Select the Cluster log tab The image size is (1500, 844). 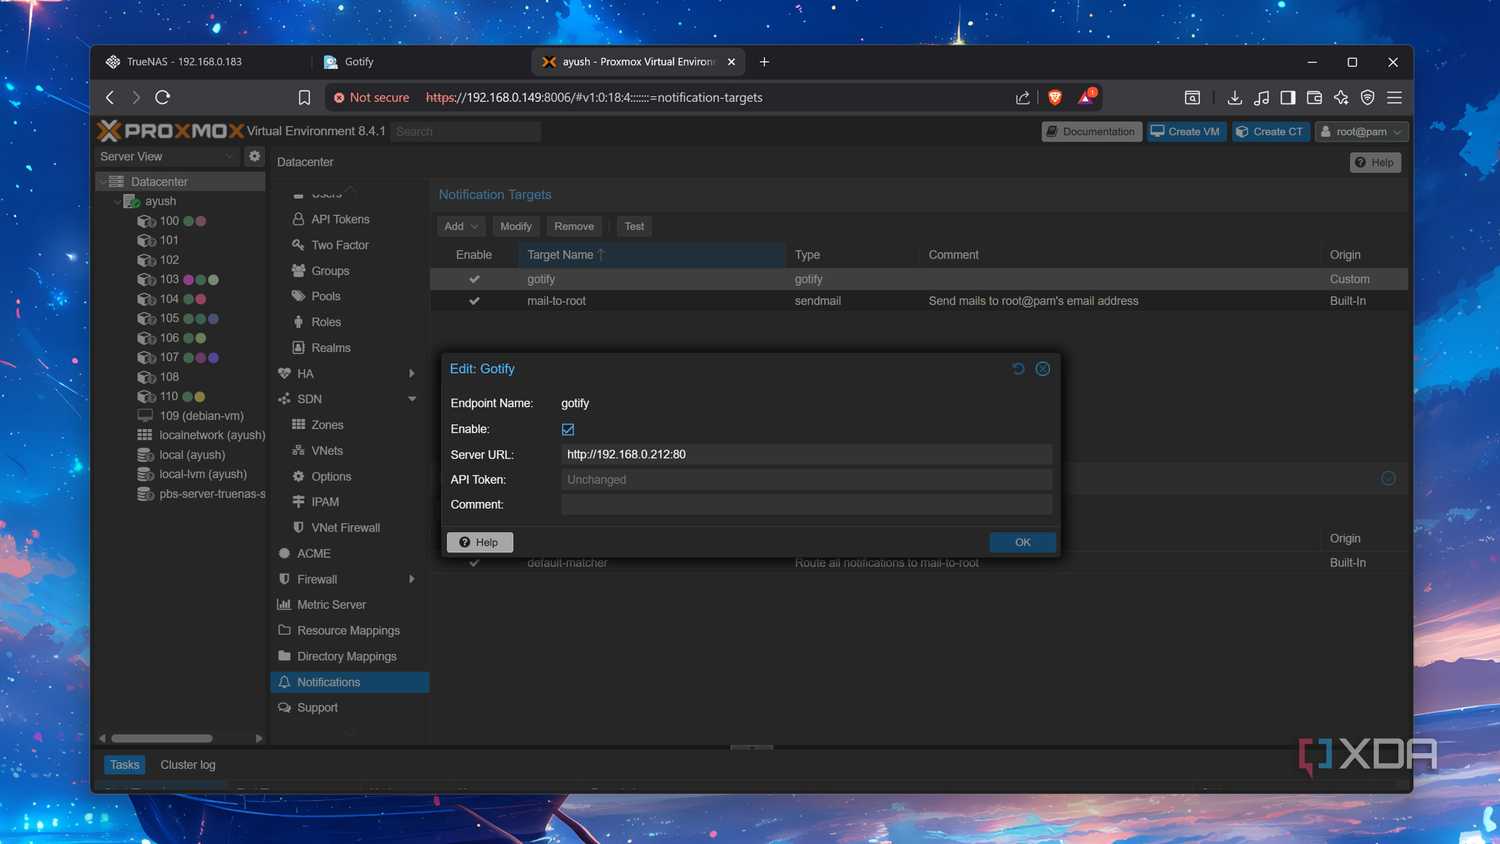click(x=188, y=765)
